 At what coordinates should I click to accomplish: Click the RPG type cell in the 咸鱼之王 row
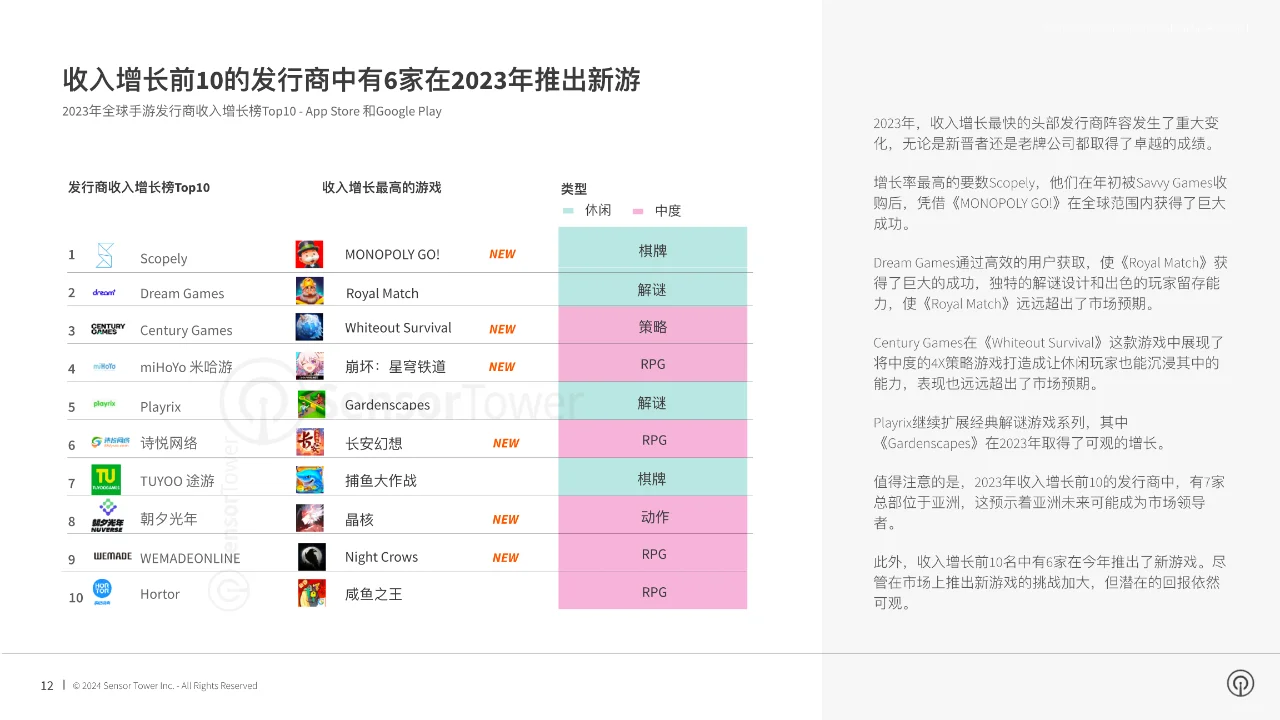tap(652, 591)
